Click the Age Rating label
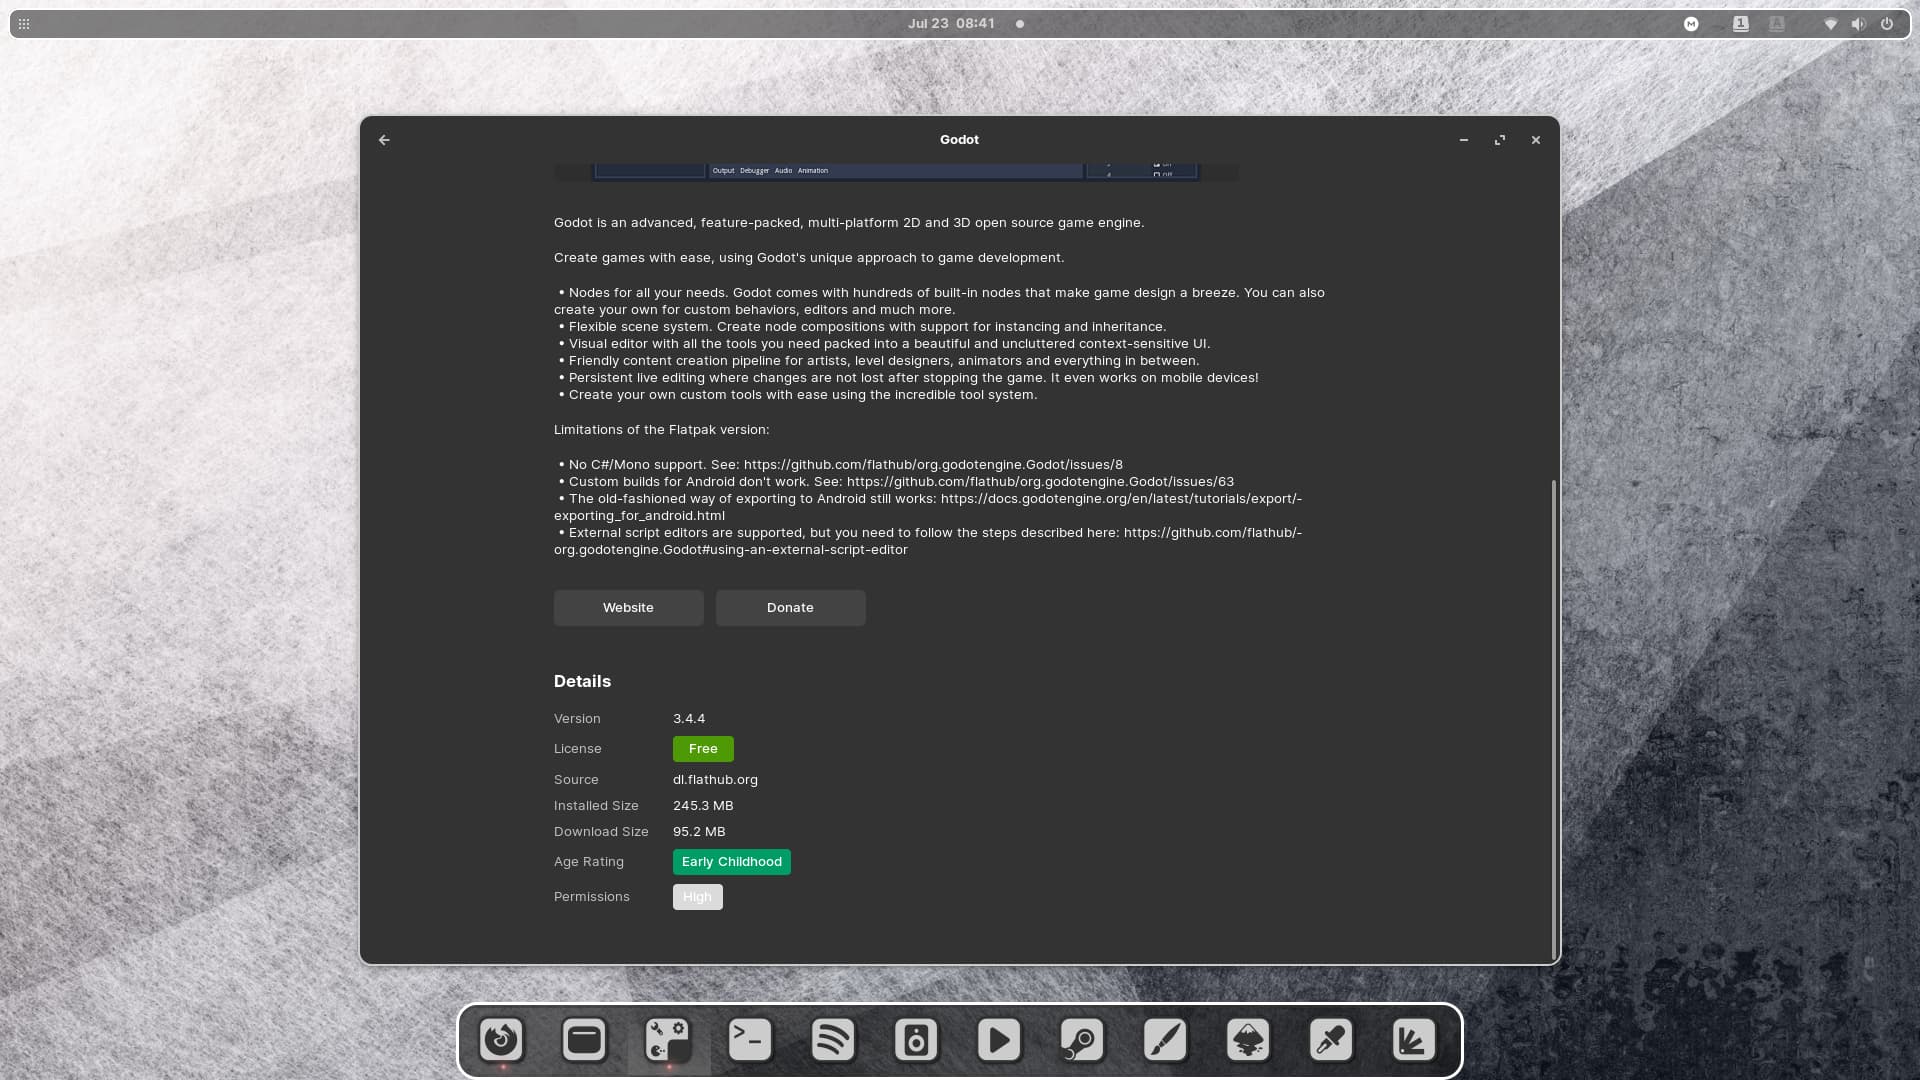This screenshot has height=1080, width=1920. tap(589, 862)
